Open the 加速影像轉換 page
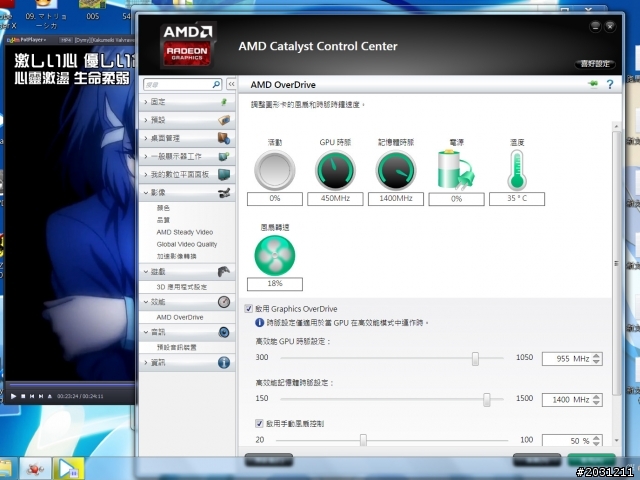Screen dimensions: 640x480 point(176,256)
